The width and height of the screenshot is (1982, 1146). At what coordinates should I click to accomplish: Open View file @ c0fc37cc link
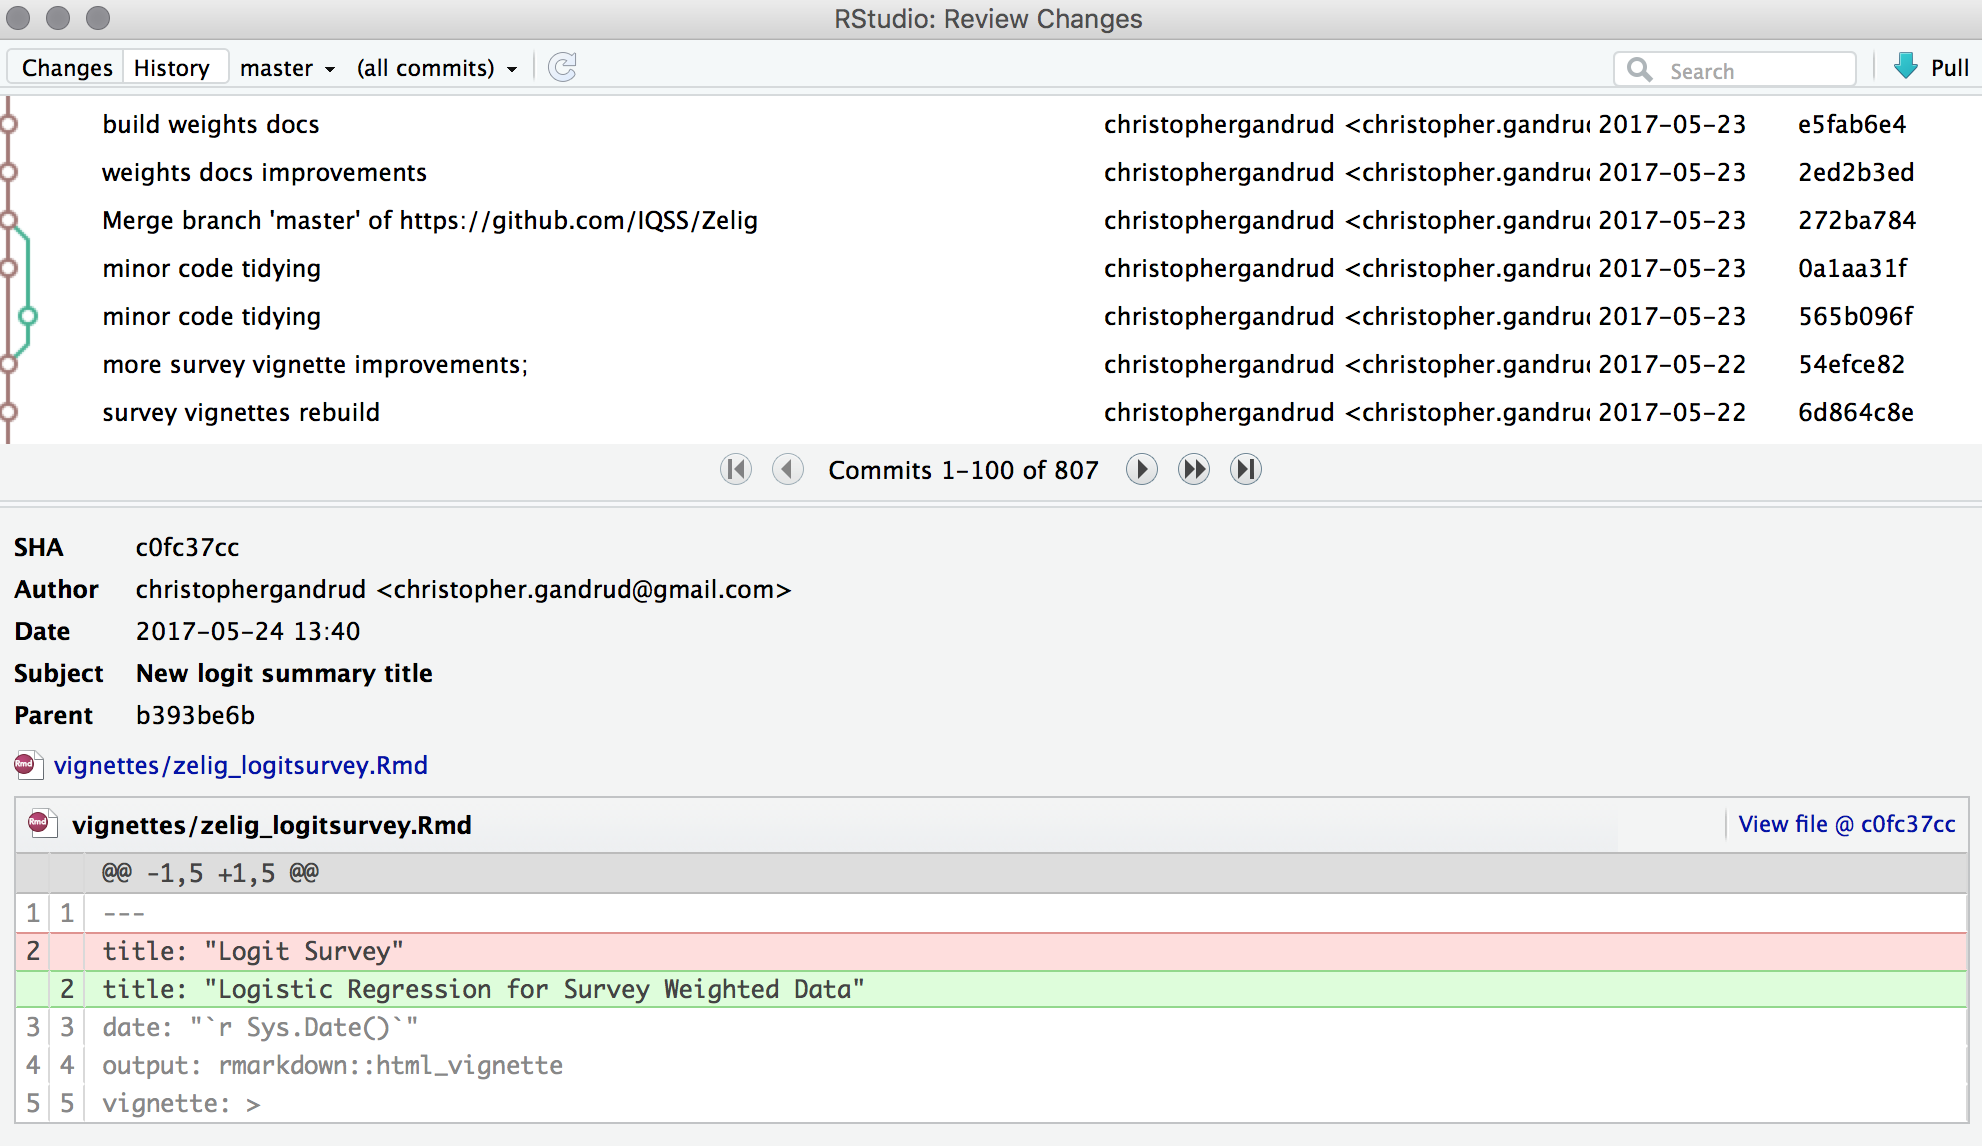[1846, 824]
